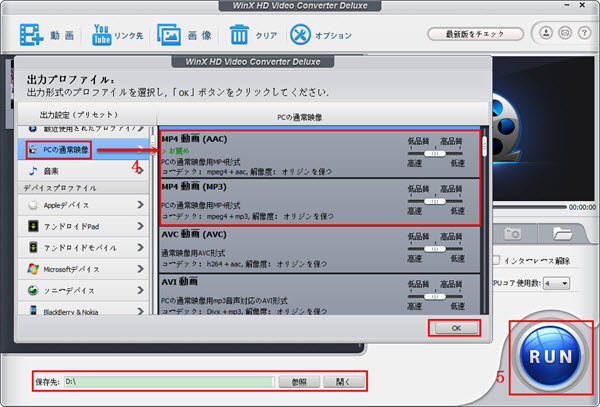Select the MP4 動画 (AAC) profile title
The image size is (600, 407).
(x=194, y=139)
